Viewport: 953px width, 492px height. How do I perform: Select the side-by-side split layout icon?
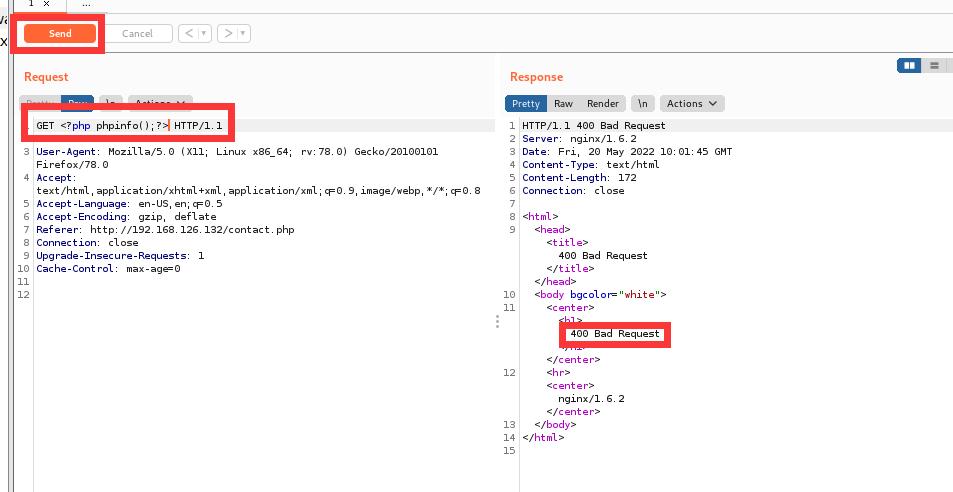point(909,66)
